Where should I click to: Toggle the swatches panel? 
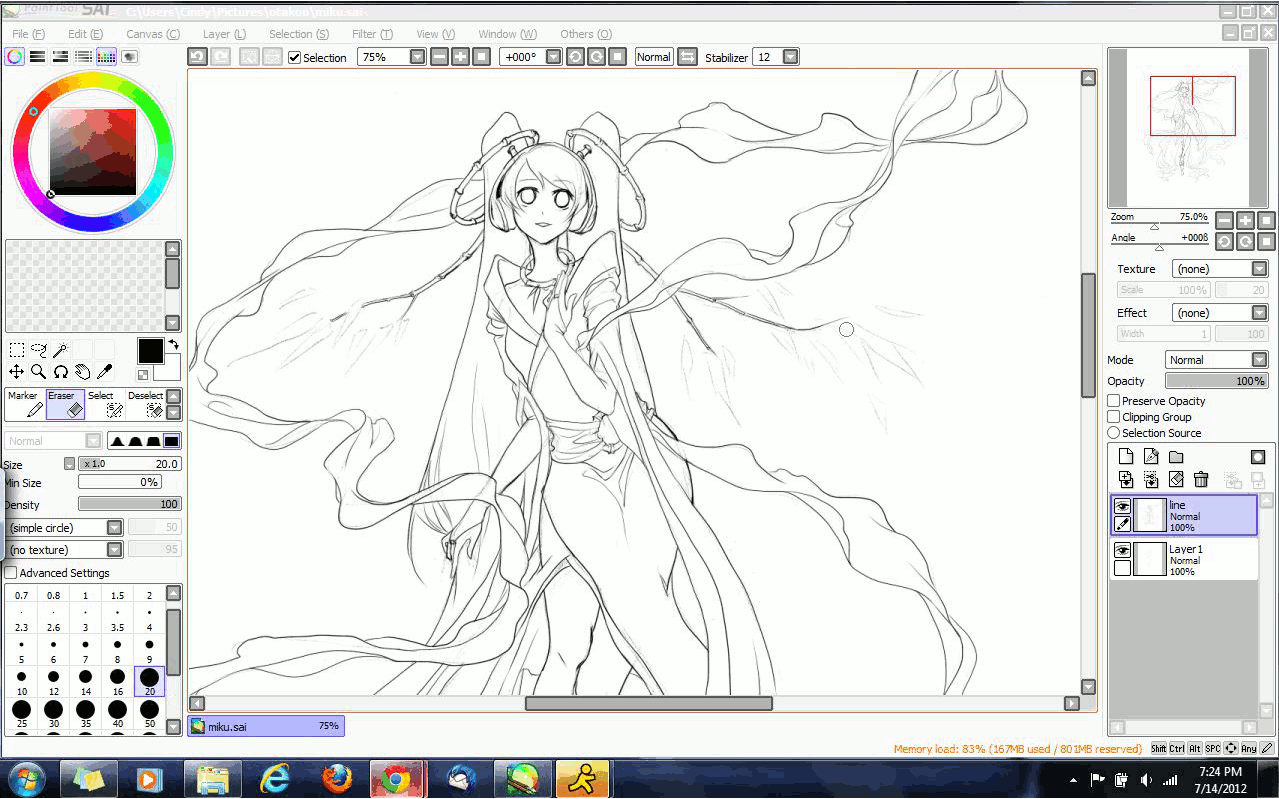click(106, 57)
